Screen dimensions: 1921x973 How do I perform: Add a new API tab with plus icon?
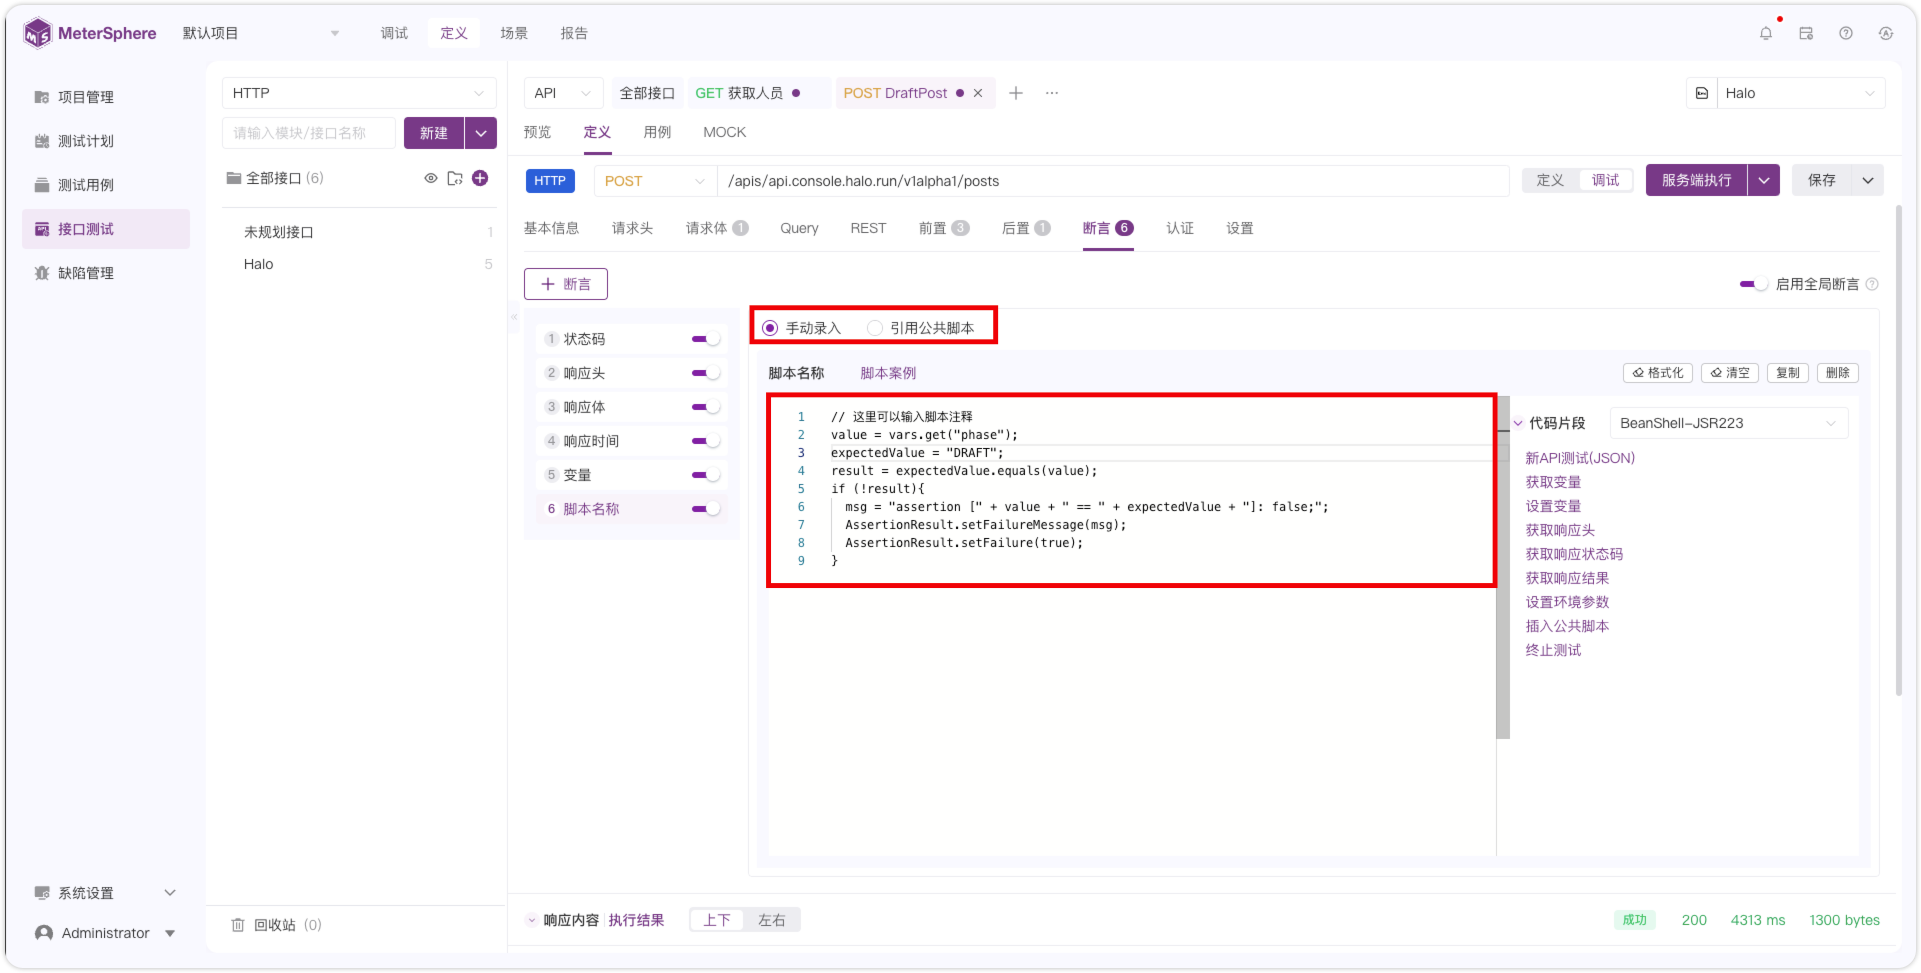[x=1016, y=93]
